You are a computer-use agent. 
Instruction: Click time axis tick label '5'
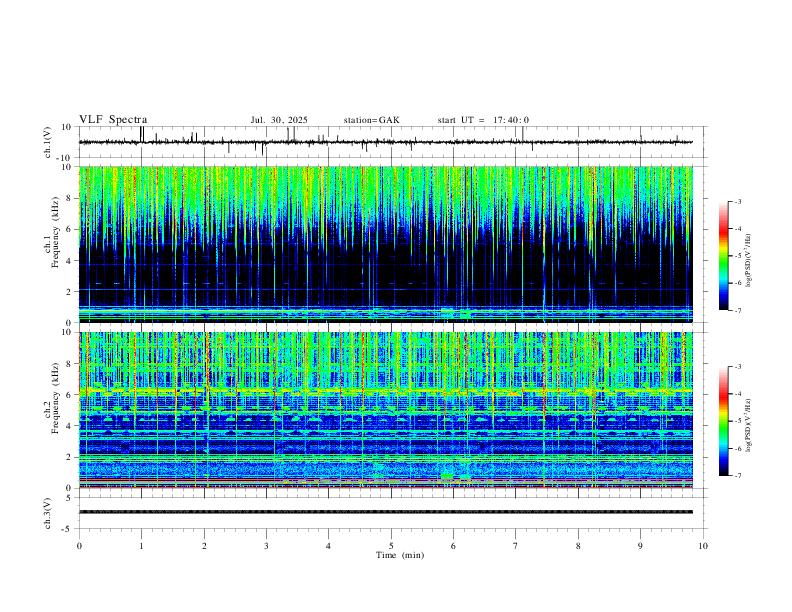coord(391,546)
